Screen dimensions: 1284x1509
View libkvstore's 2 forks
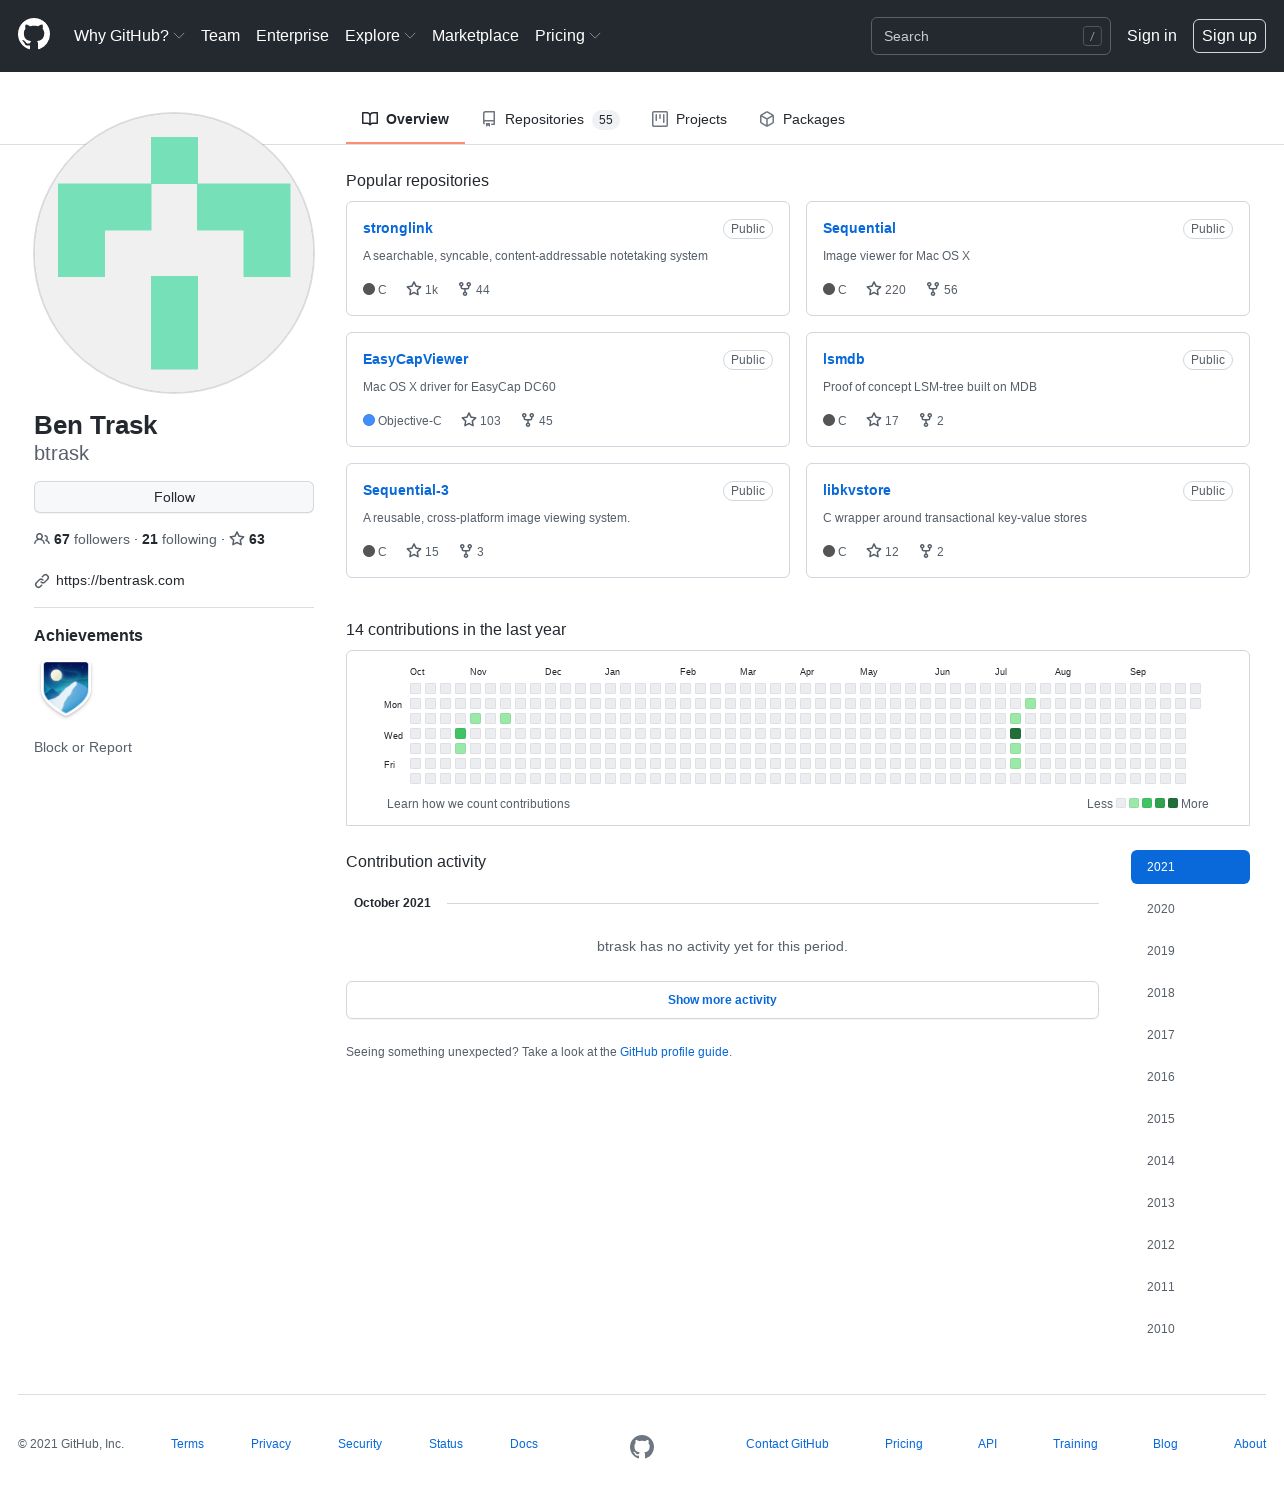click(x=931, y=551)
